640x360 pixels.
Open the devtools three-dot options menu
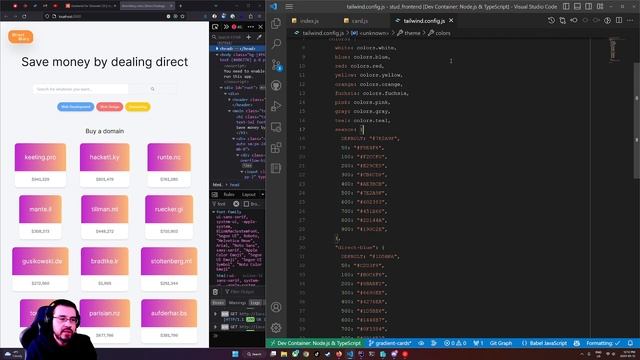coord(250,27)
